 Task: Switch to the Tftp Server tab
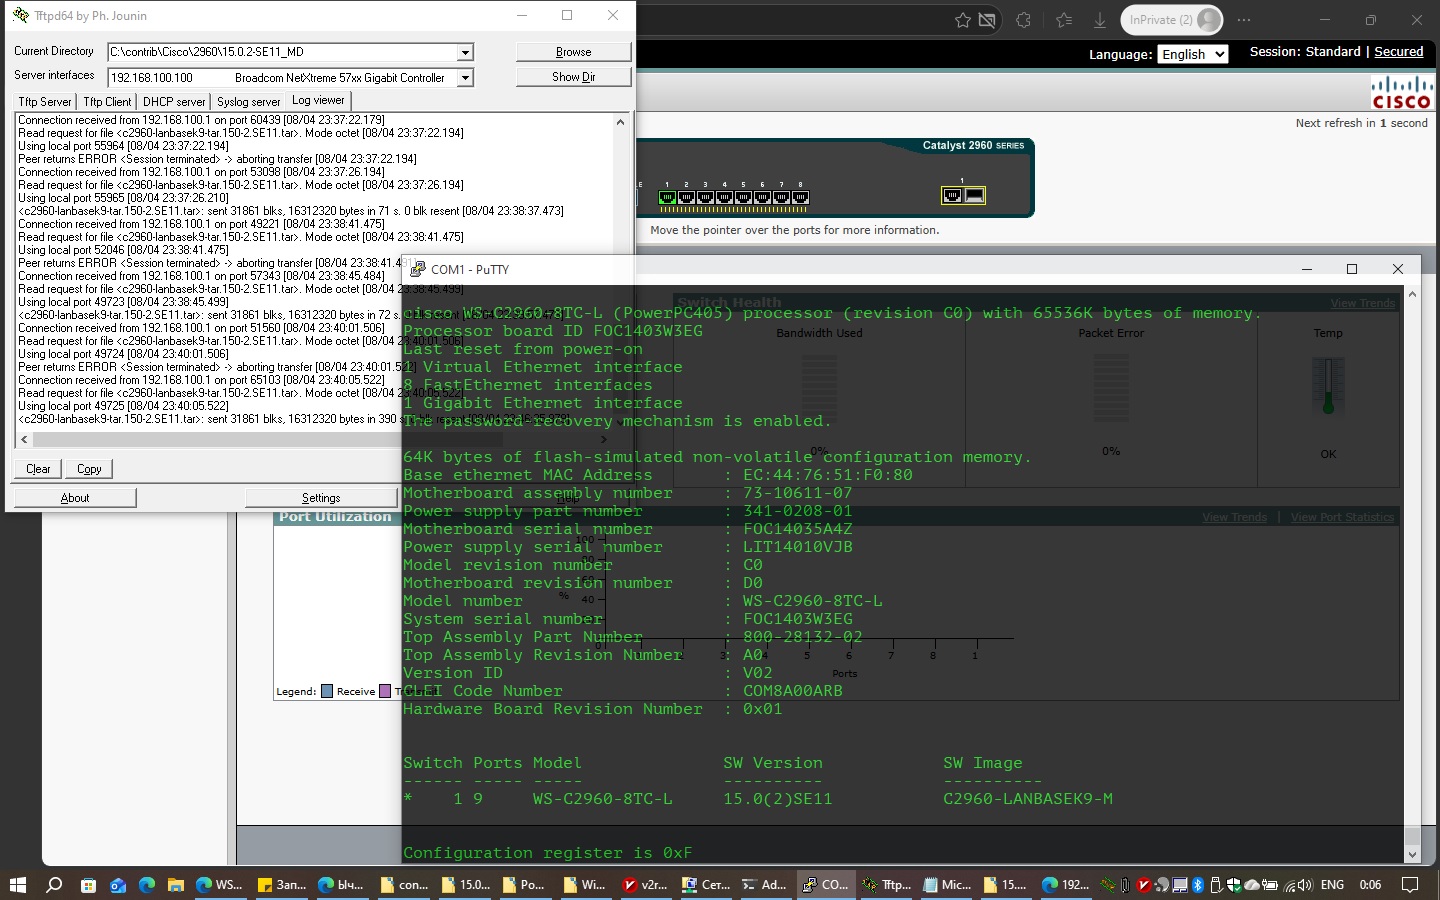[x=45, y=102]
